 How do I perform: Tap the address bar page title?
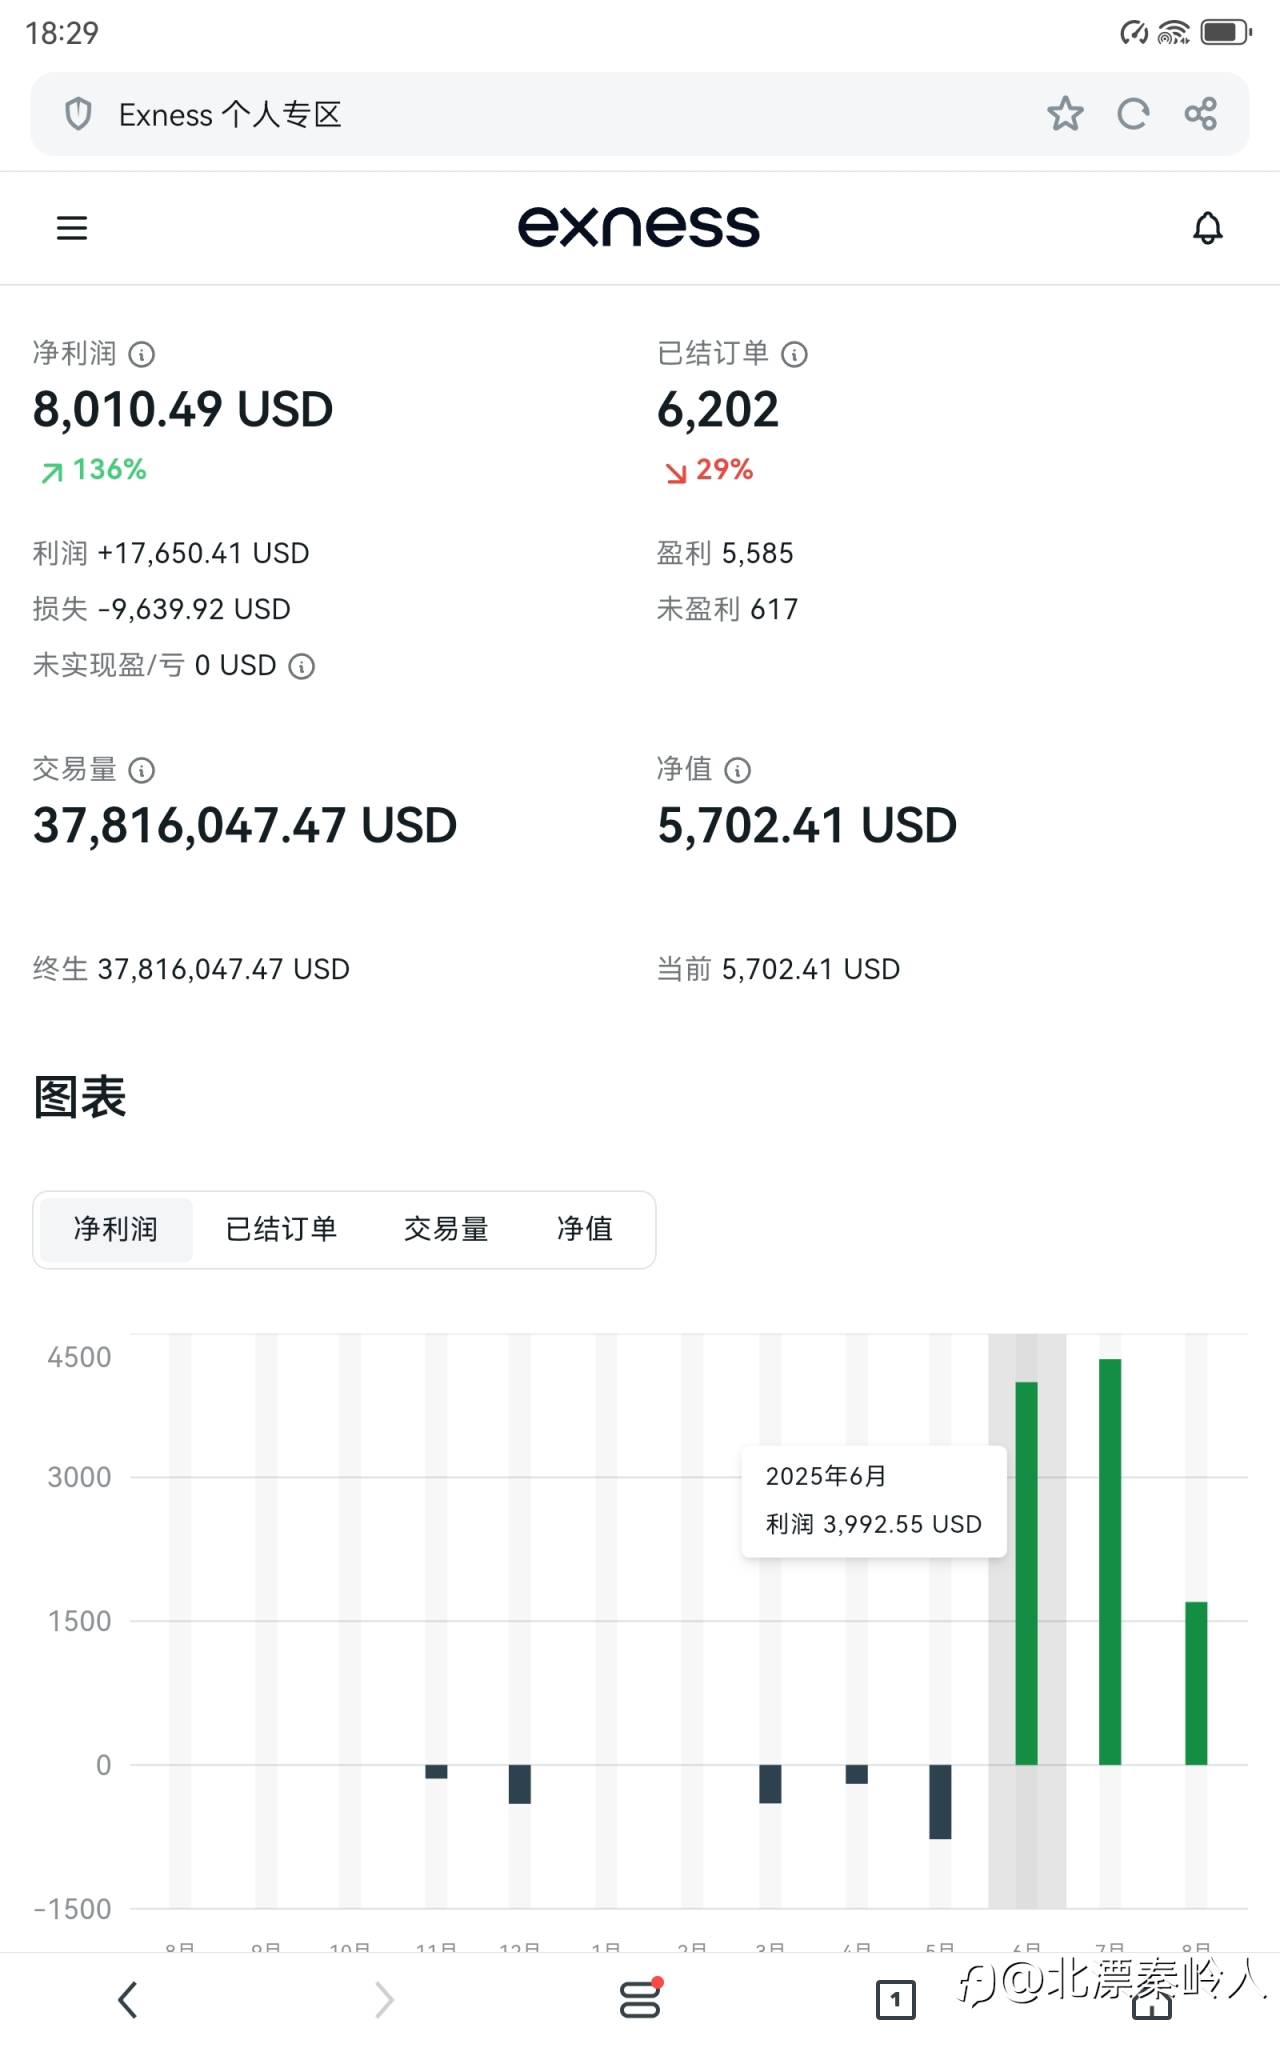coord(230,114)
